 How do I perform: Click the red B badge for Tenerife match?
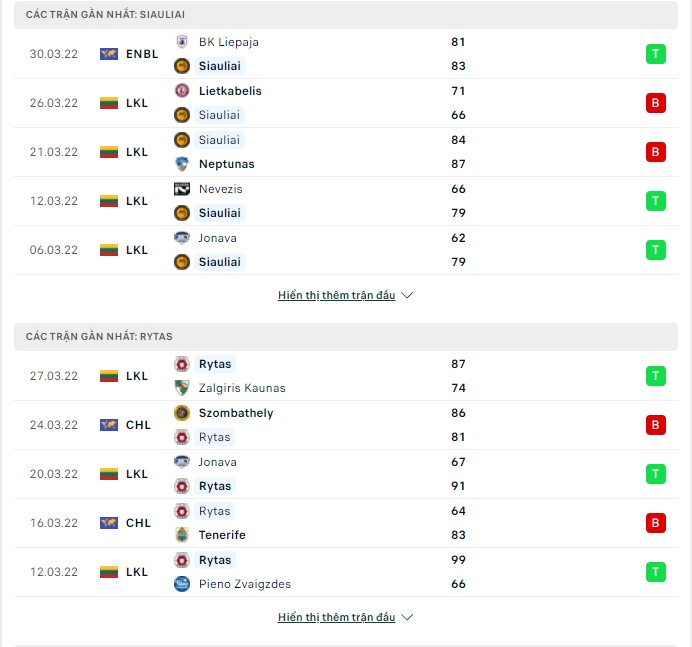click(655, 523)
